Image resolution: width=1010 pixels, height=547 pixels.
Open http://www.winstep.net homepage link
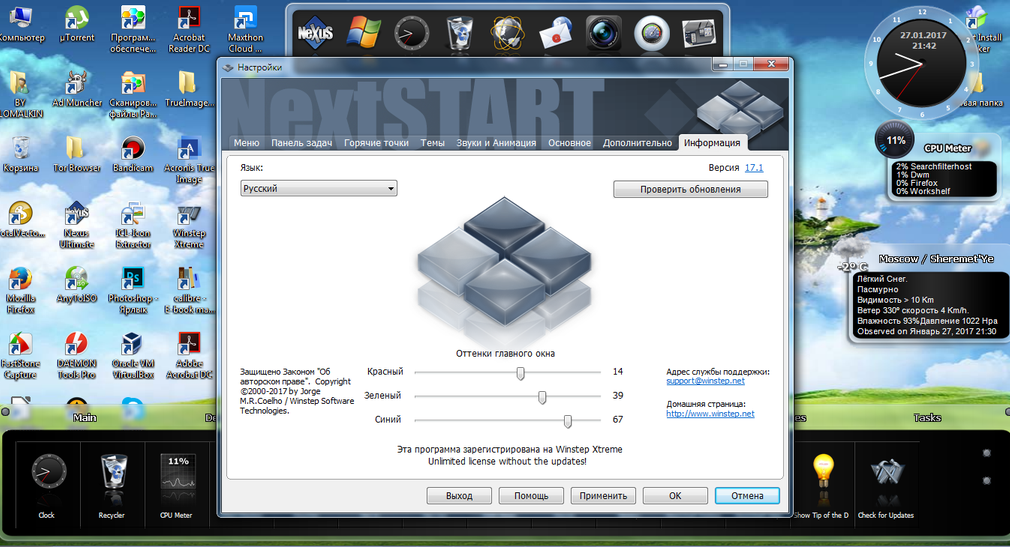[710, 414]
